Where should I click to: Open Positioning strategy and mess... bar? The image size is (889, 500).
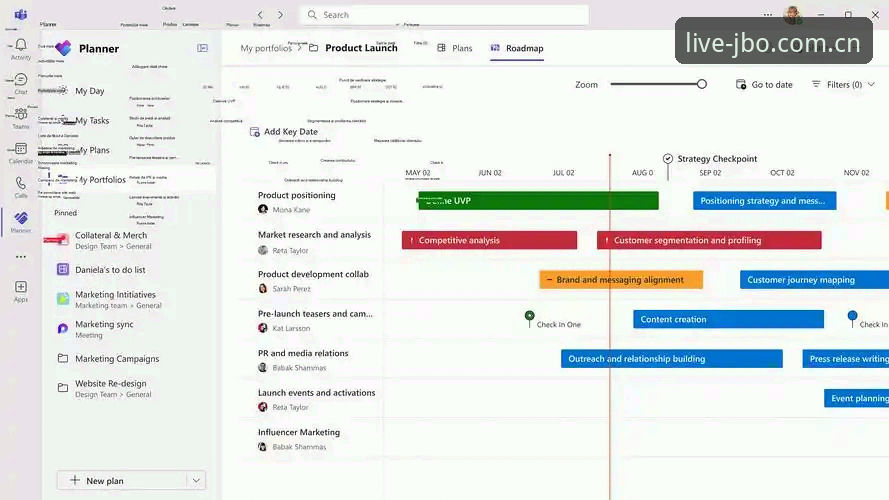pyautogui.click(x=764, y=201)
